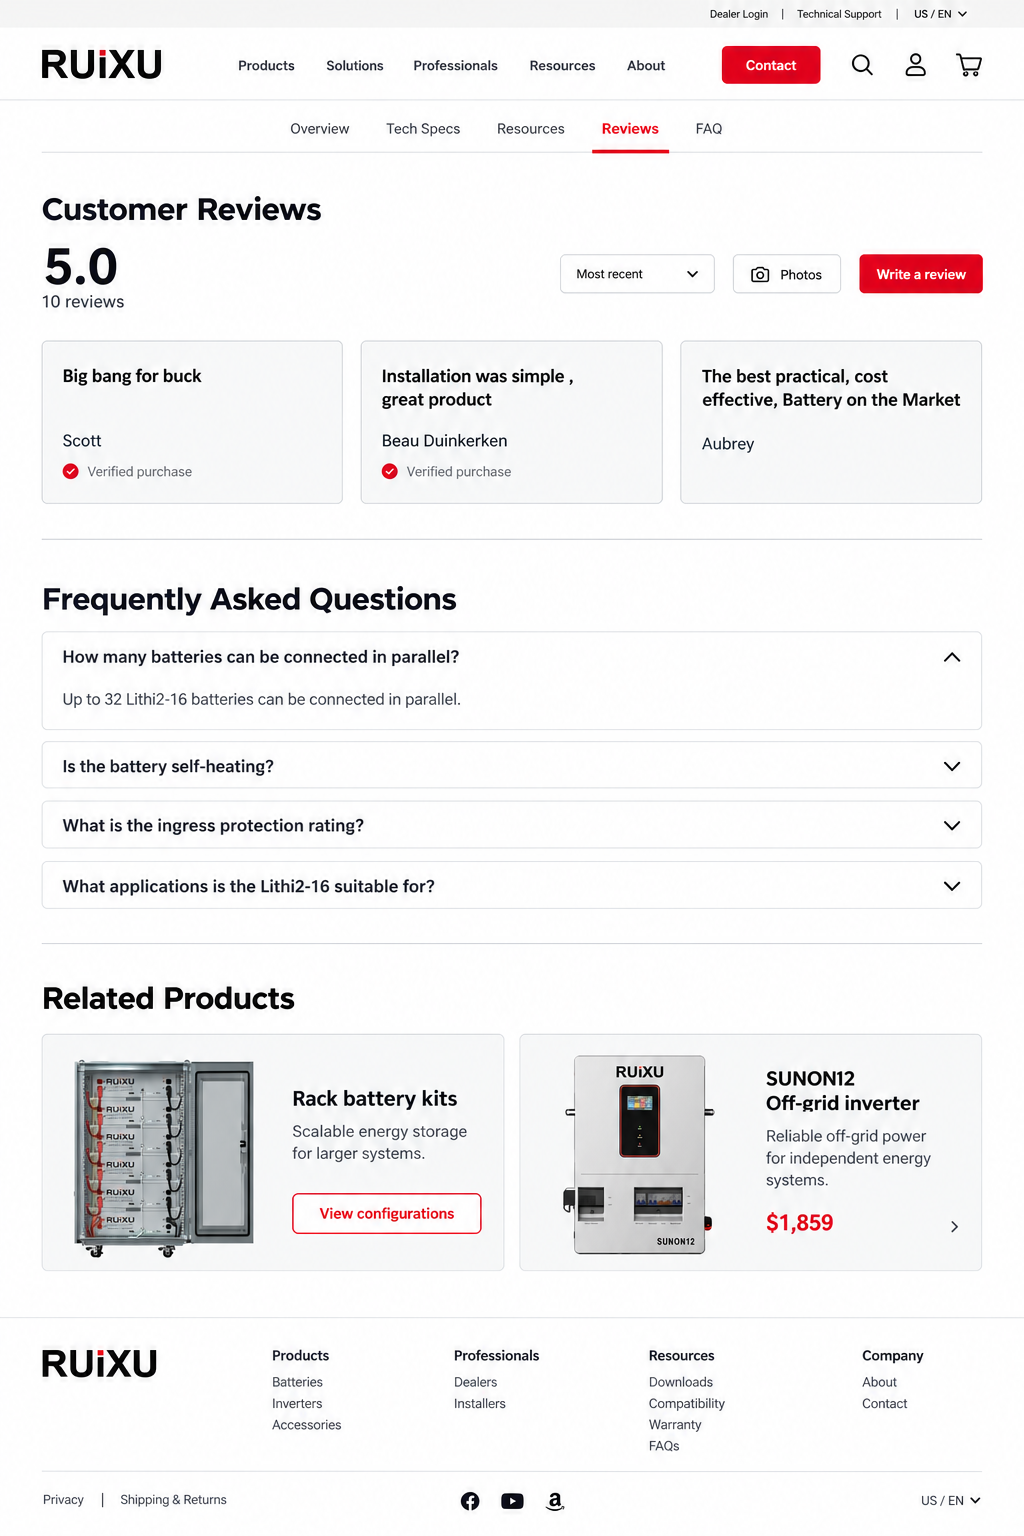Image resolution: width=1024 pixels, height=1536 pixels.
Task: Open the YouTube footer icon
Action: pyautogui.click(x=512, y=1501)
